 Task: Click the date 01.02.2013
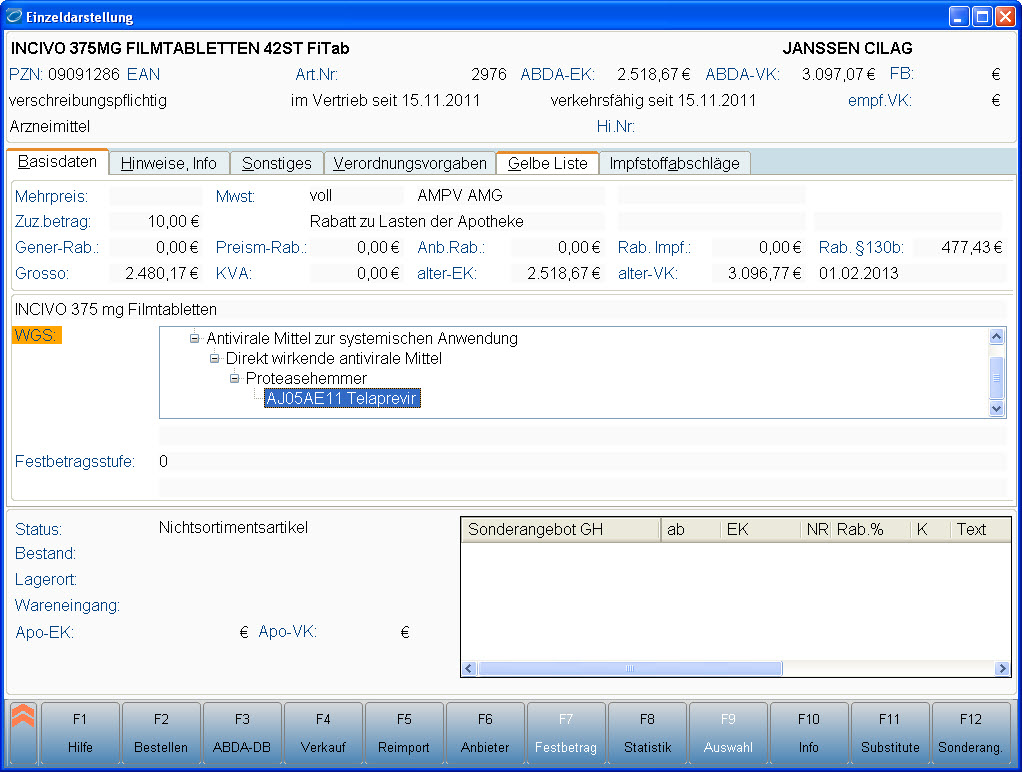coord(859,274)
